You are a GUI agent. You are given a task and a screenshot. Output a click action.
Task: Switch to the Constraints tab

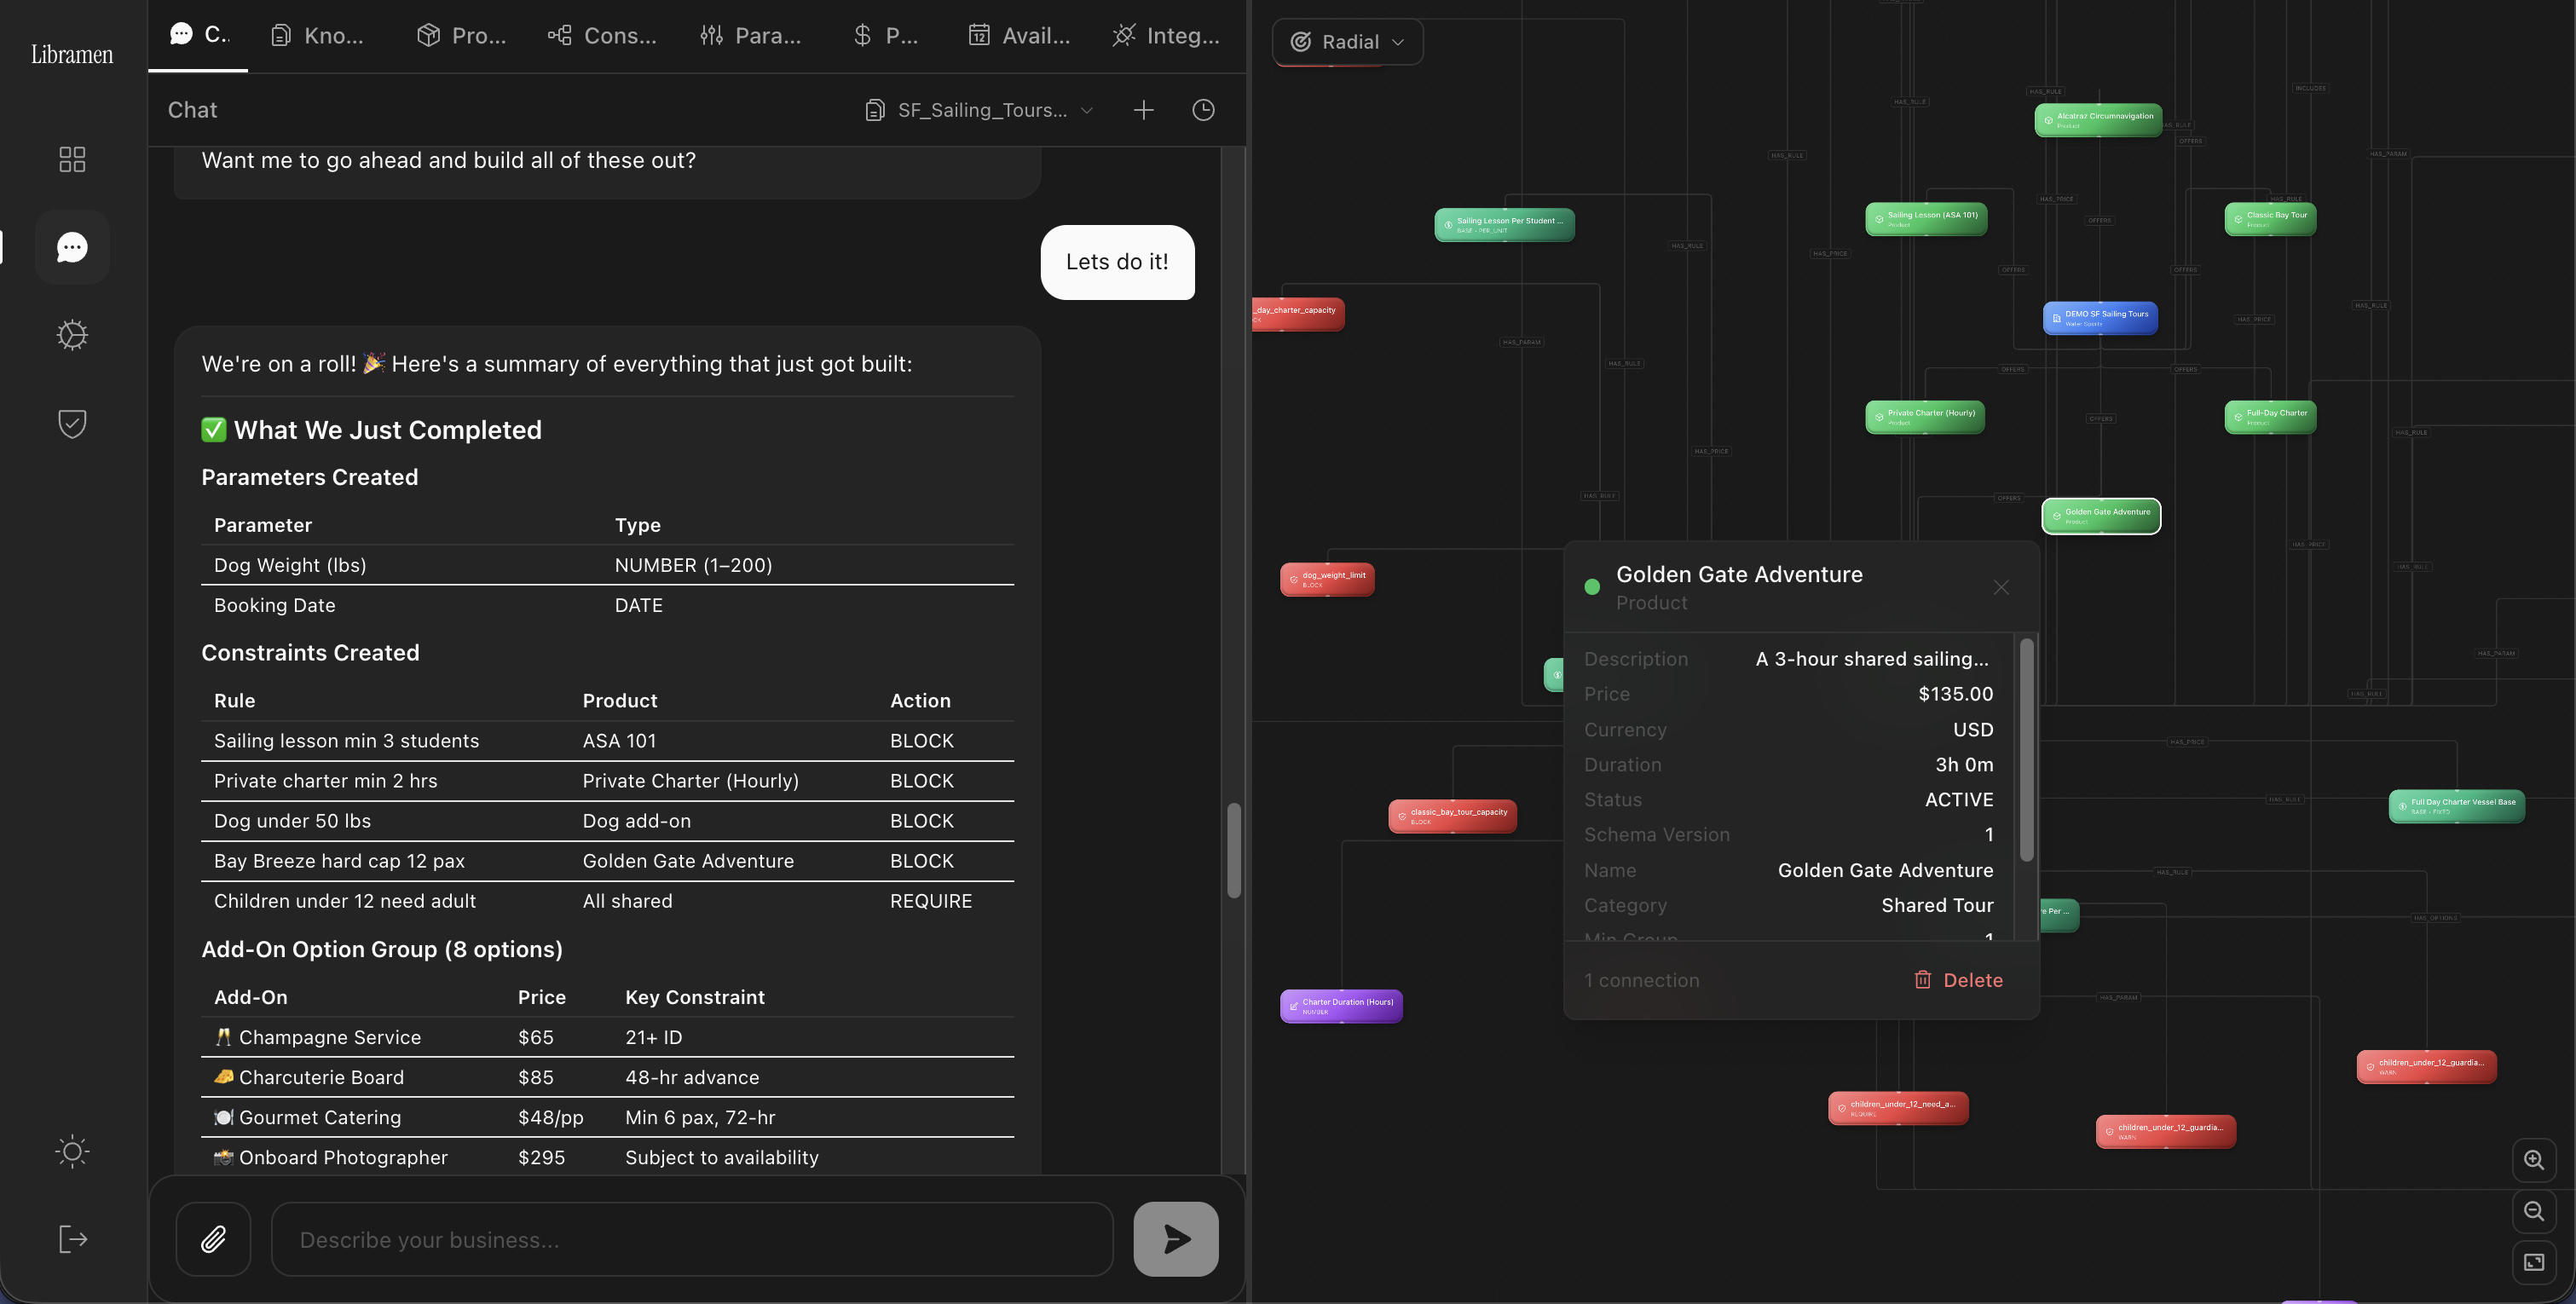tap(602, 35)
